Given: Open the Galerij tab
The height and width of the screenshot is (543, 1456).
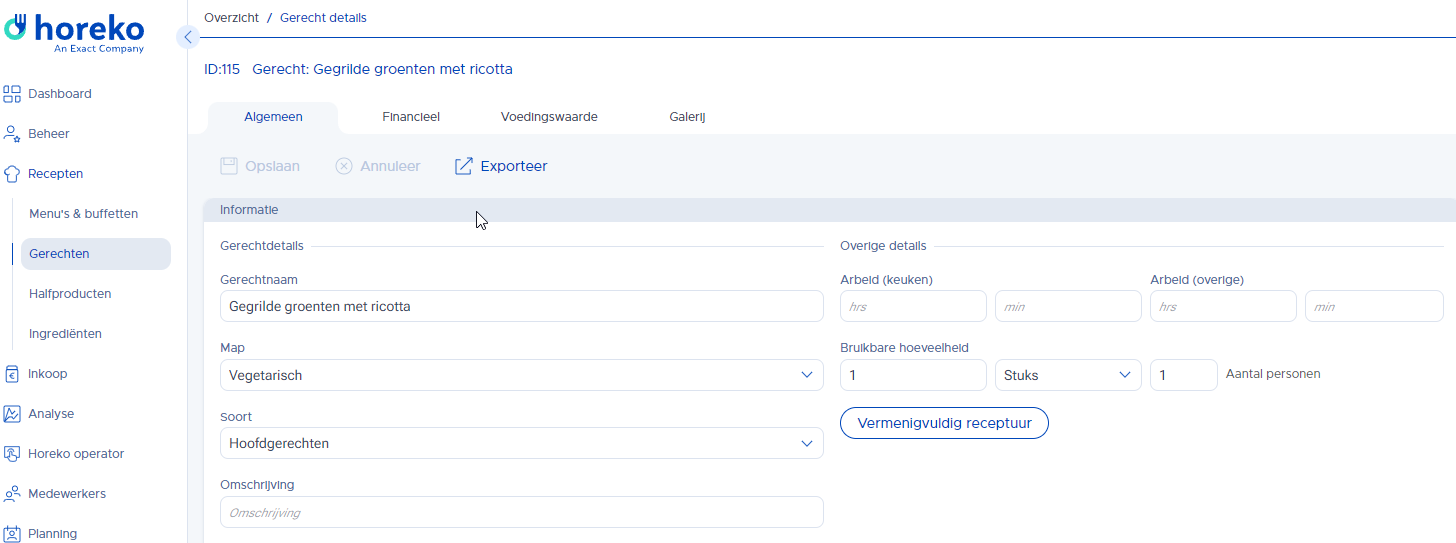Looking at the screenshot, I should (x=688, y=117).
